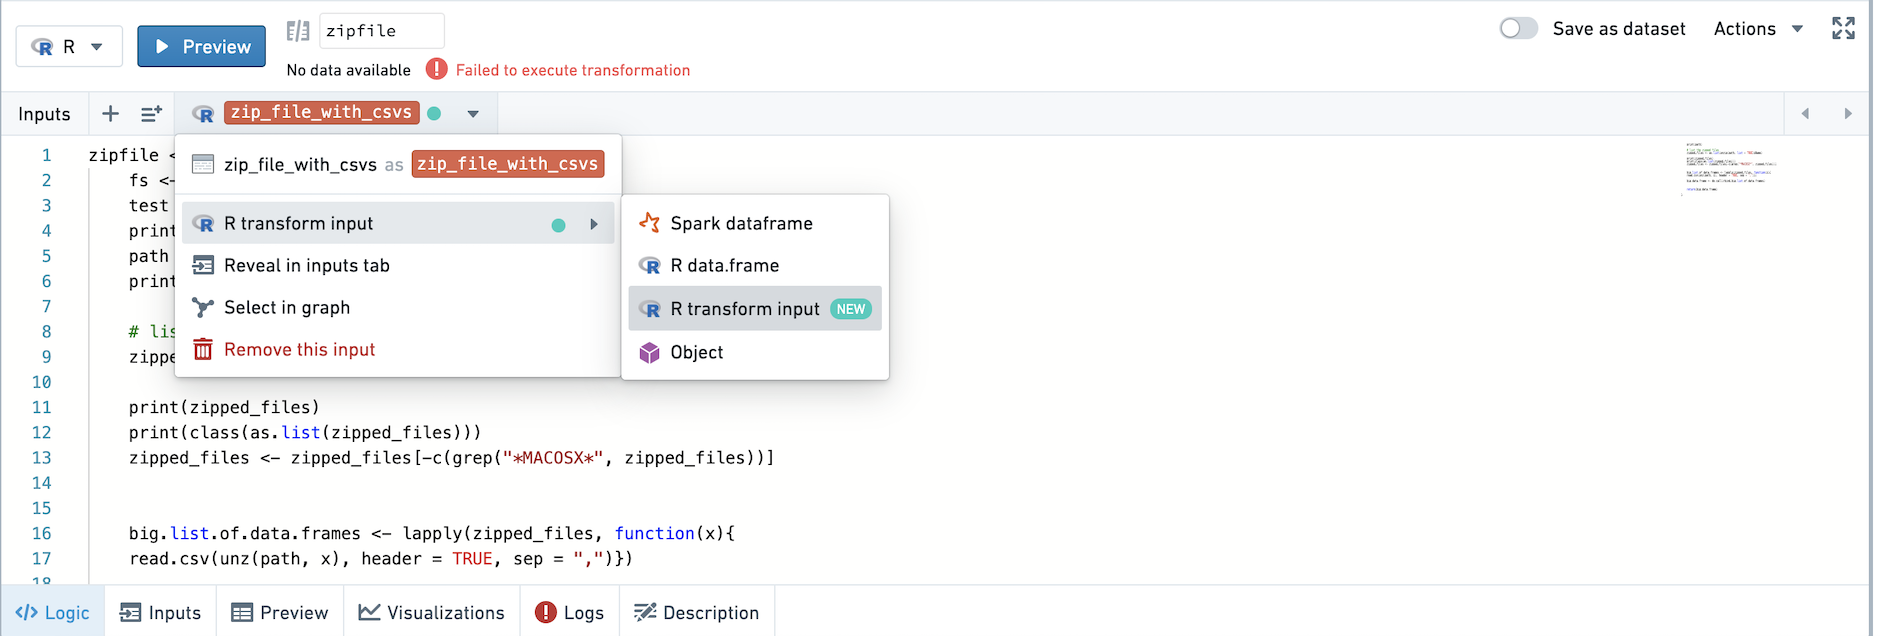Click line number 16 in the gutter

coord(42,533)
